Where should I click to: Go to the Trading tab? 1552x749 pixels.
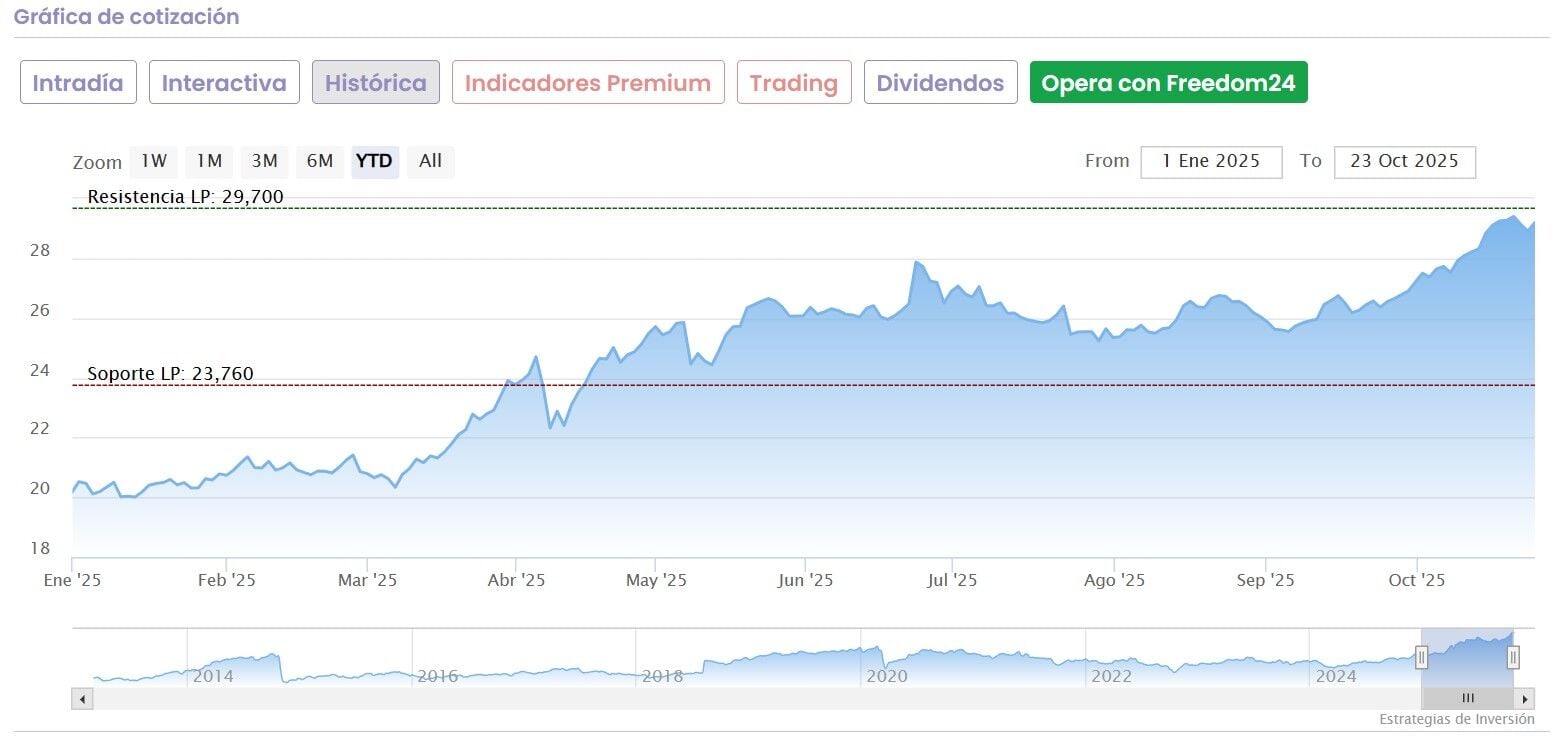click(794, 83)
